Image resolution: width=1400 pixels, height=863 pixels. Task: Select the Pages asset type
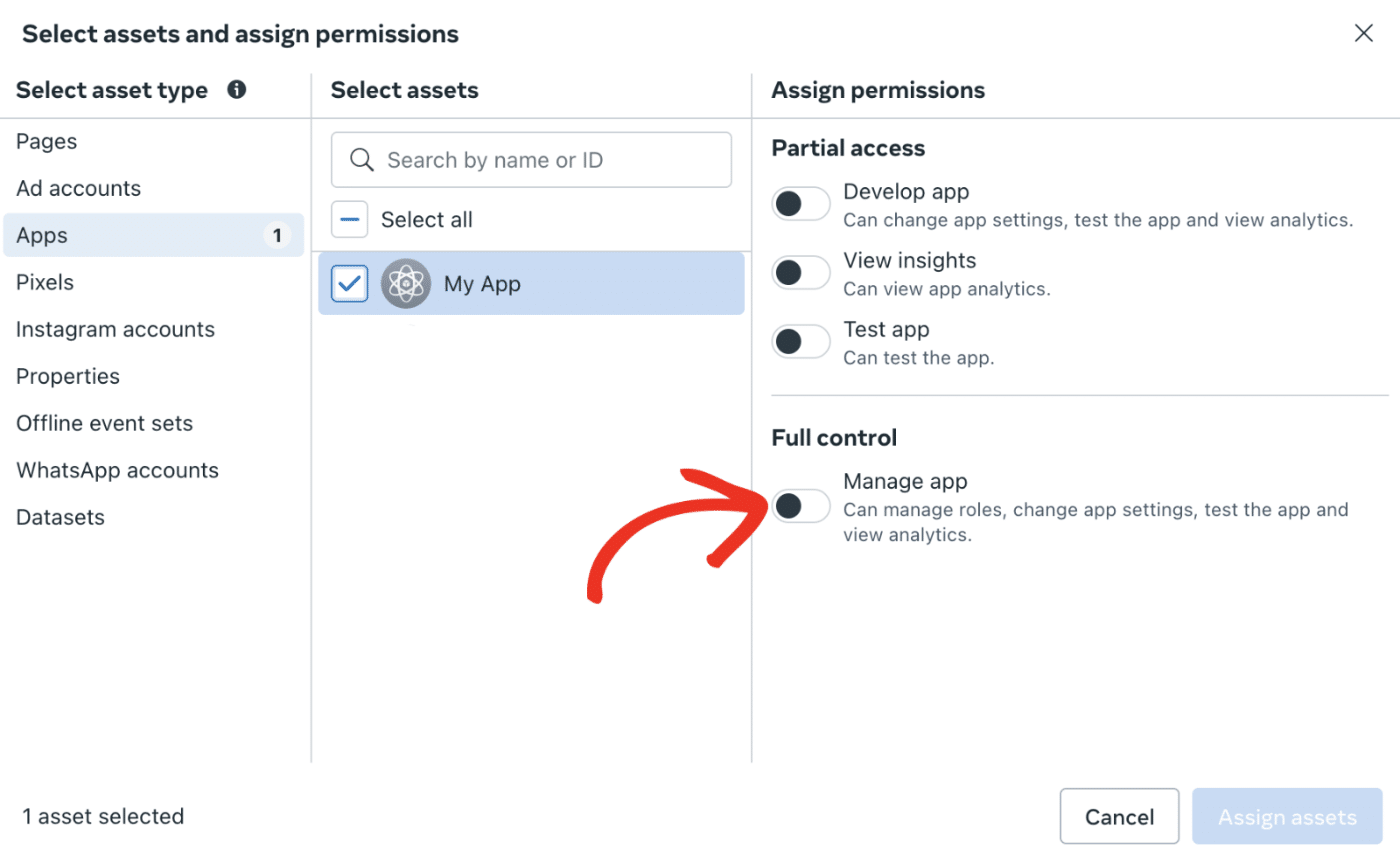(x=46, y=141)
